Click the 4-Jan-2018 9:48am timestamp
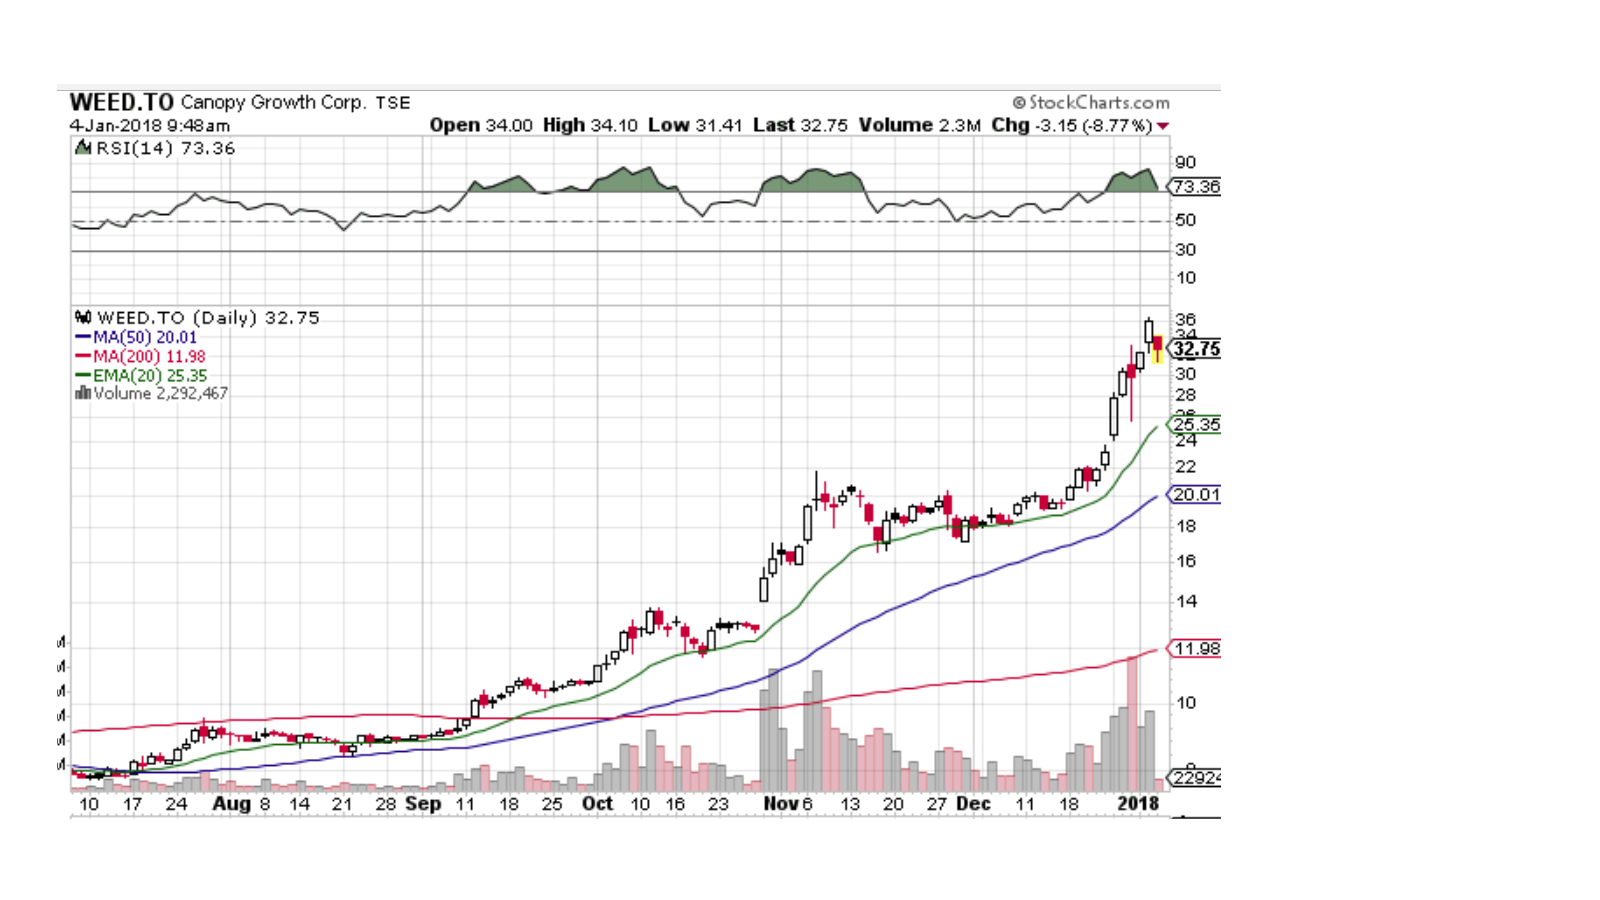1600x900 pixels. tap(150, 125)
